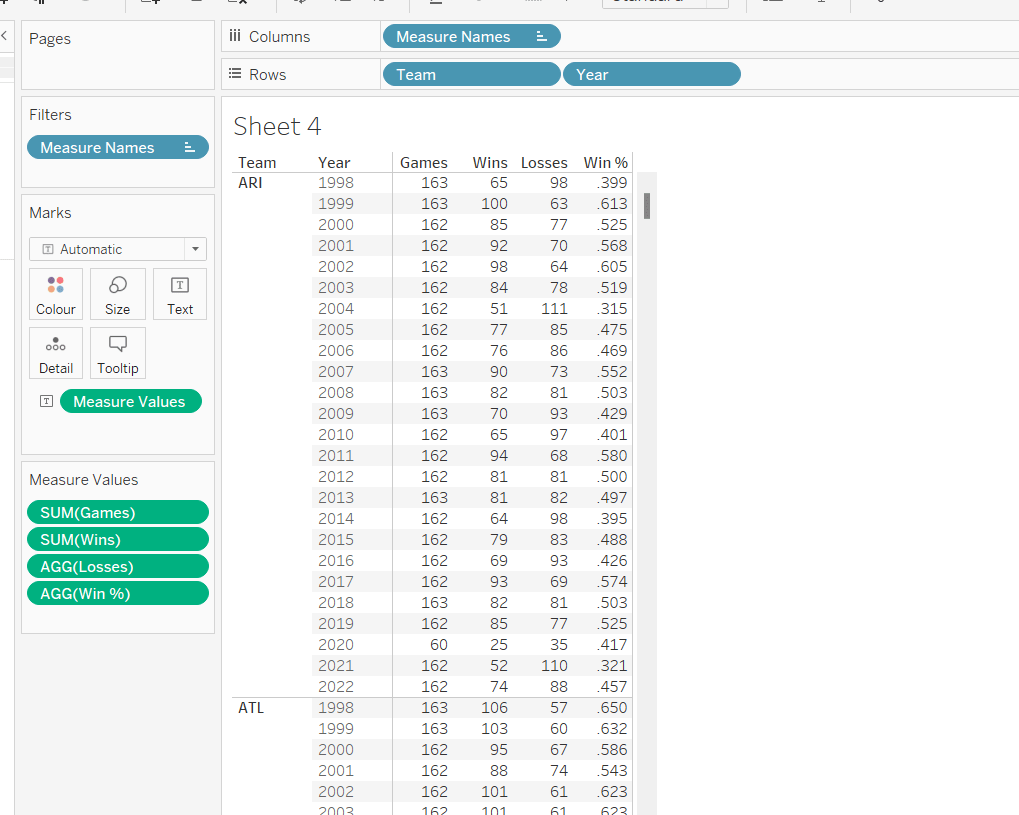Collapse the side pane with left arrow

coord(3,36)
